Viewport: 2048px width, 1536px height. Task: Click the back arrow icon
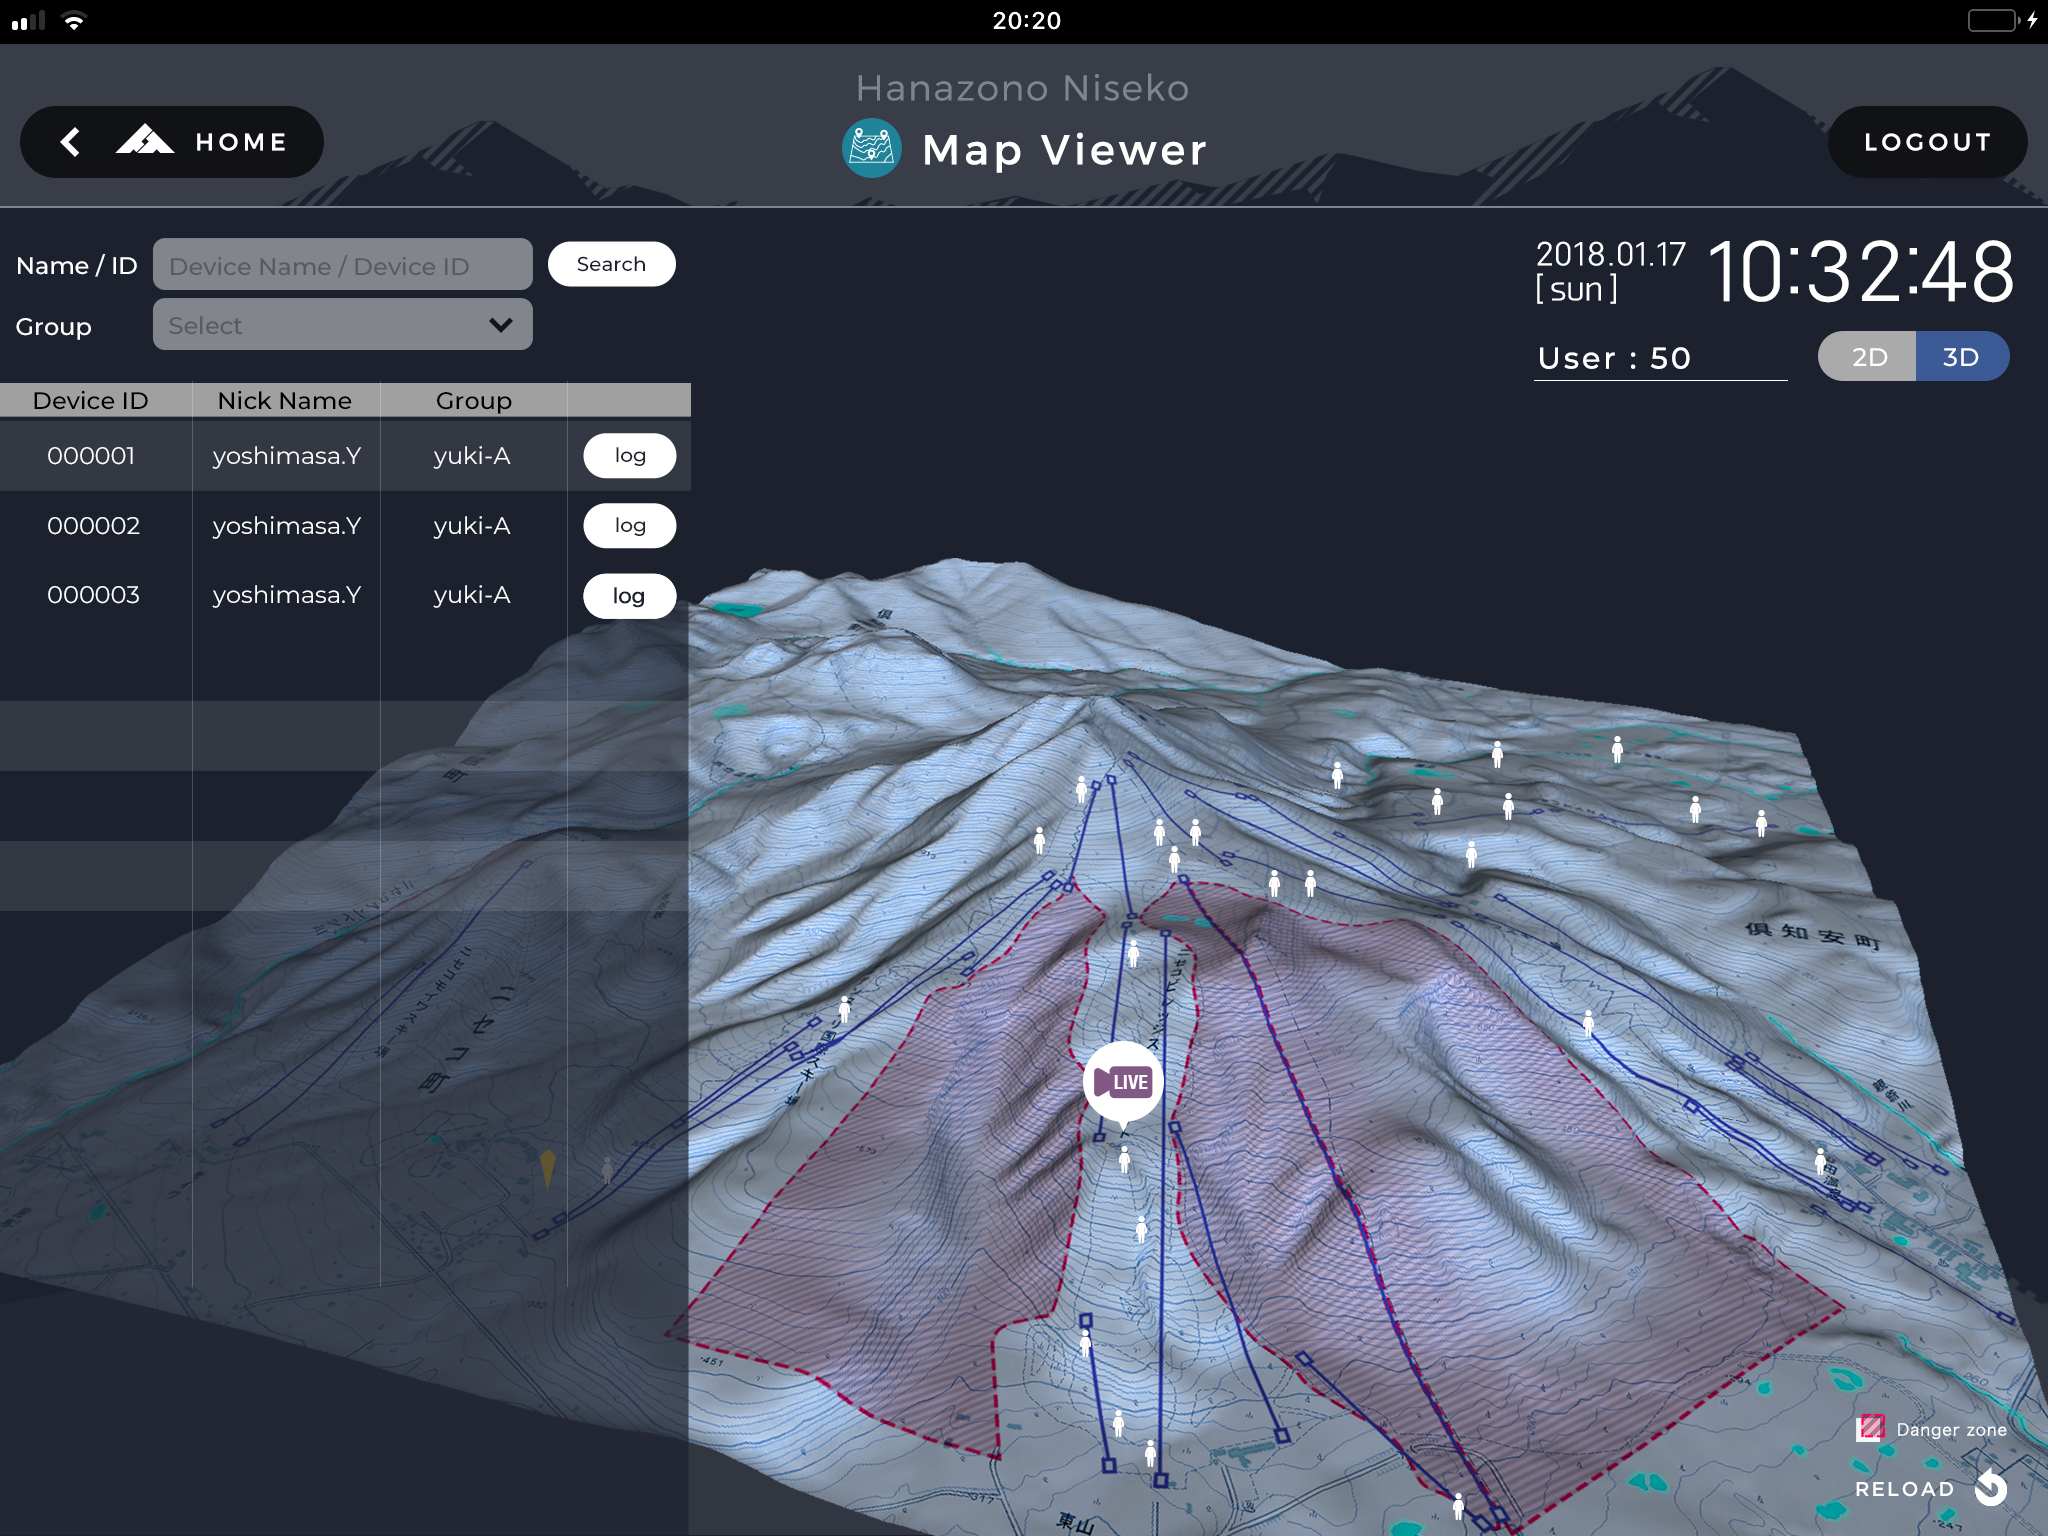66,140
